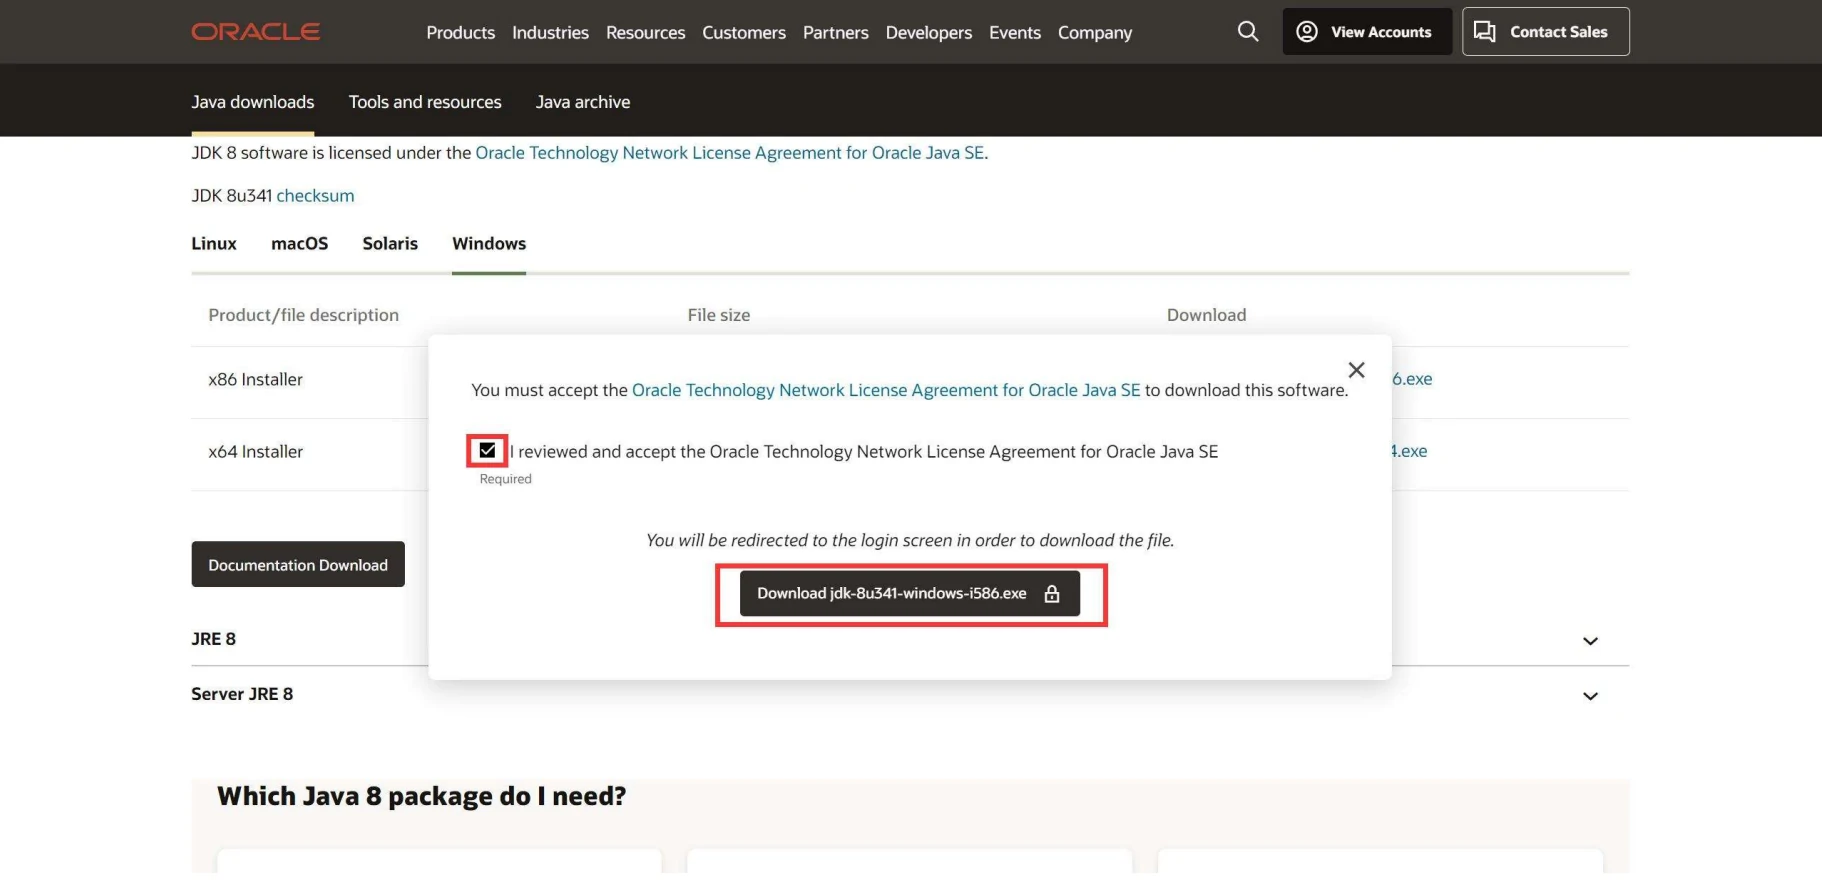The image size is (1822, 880).
Task: Click the Contact Sales button
Action: coord(1545,32)
